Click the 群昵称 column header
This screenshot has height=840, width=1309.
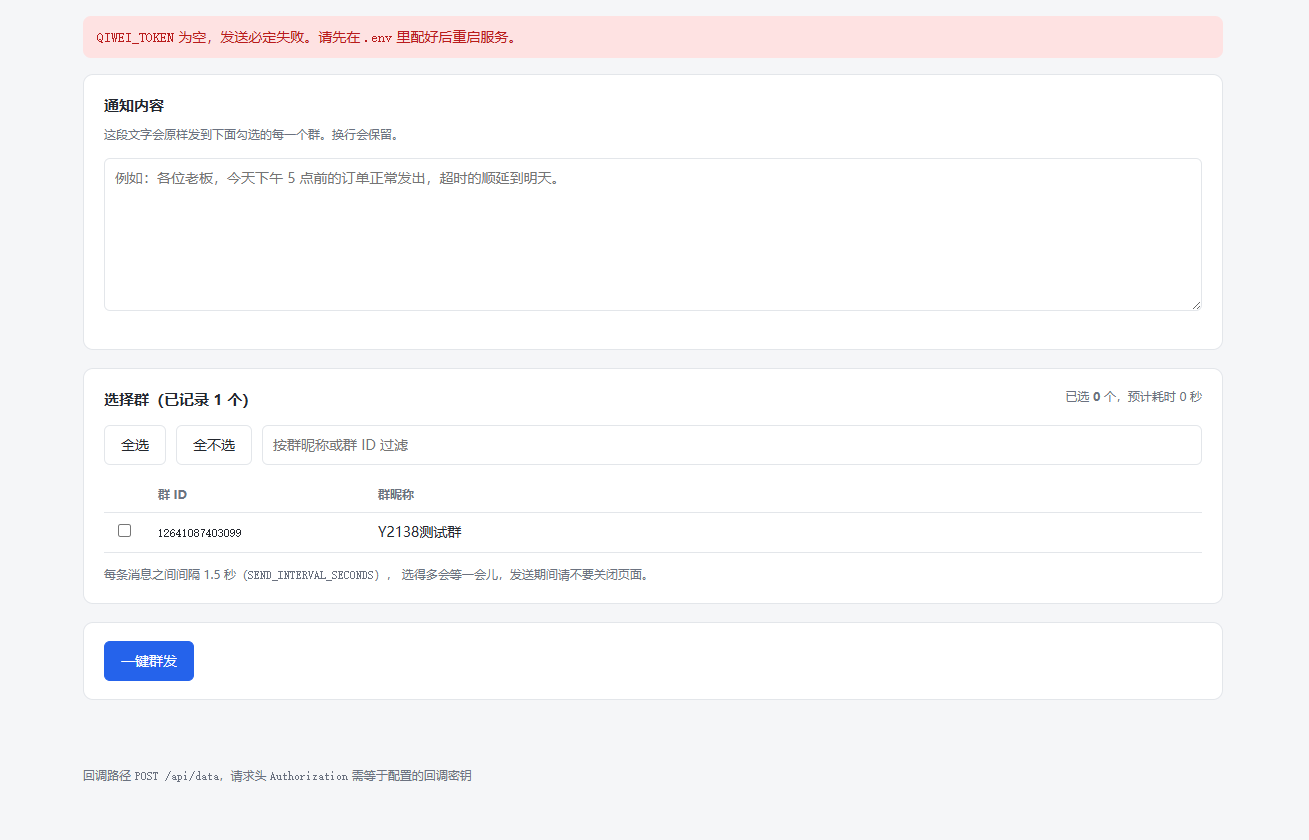(x=396, y=494)
